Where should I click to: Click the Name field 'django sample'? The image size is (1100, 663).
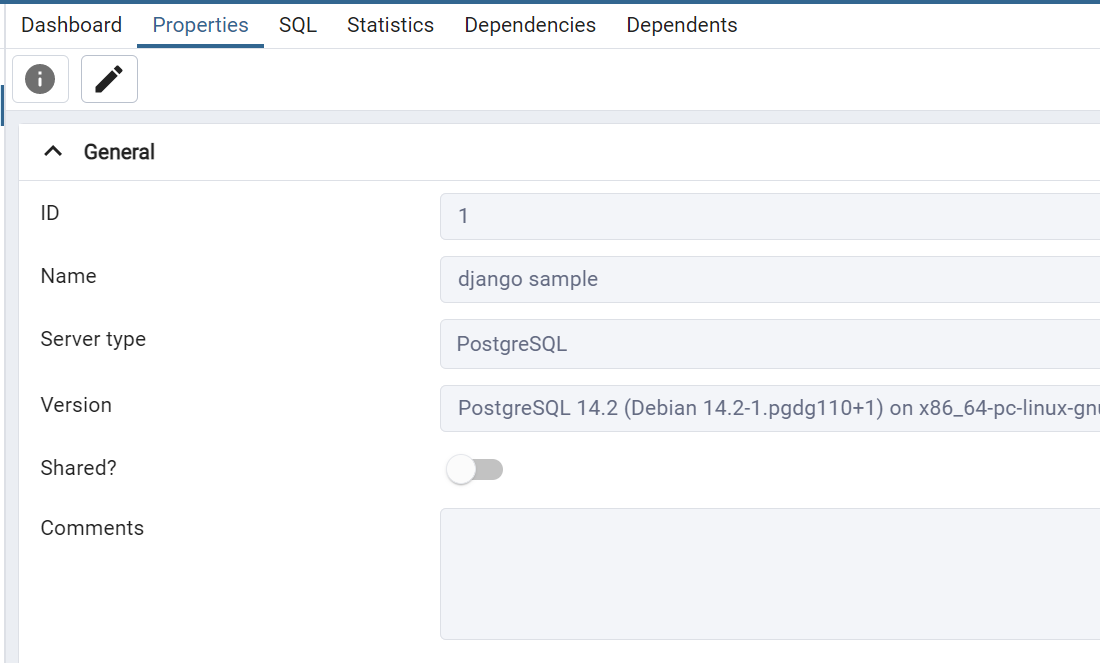tap(770, 279)
